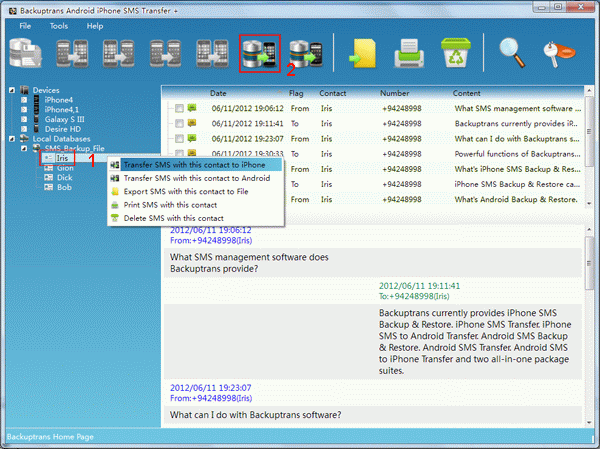The image size is (600, 449).
Task: Click the printer icon beside Print SMS entry
Action: click(x=115, y=205)
